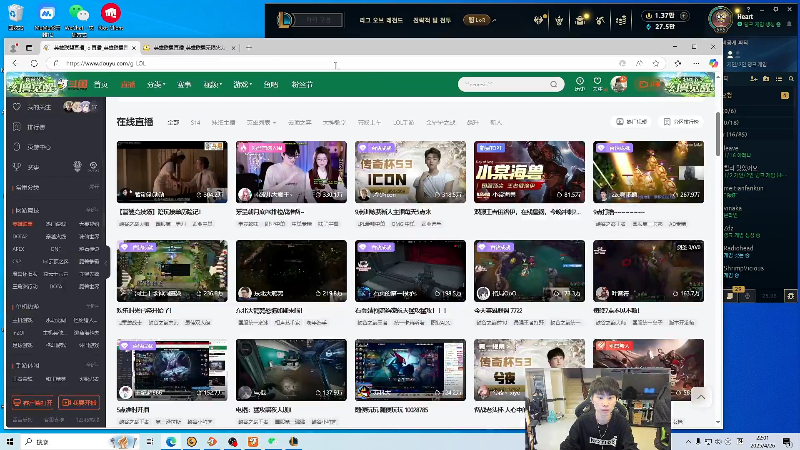The image size is (800, 450).
Task: Open Microsoft Edge from taskbar
Action: click(171, 441)
